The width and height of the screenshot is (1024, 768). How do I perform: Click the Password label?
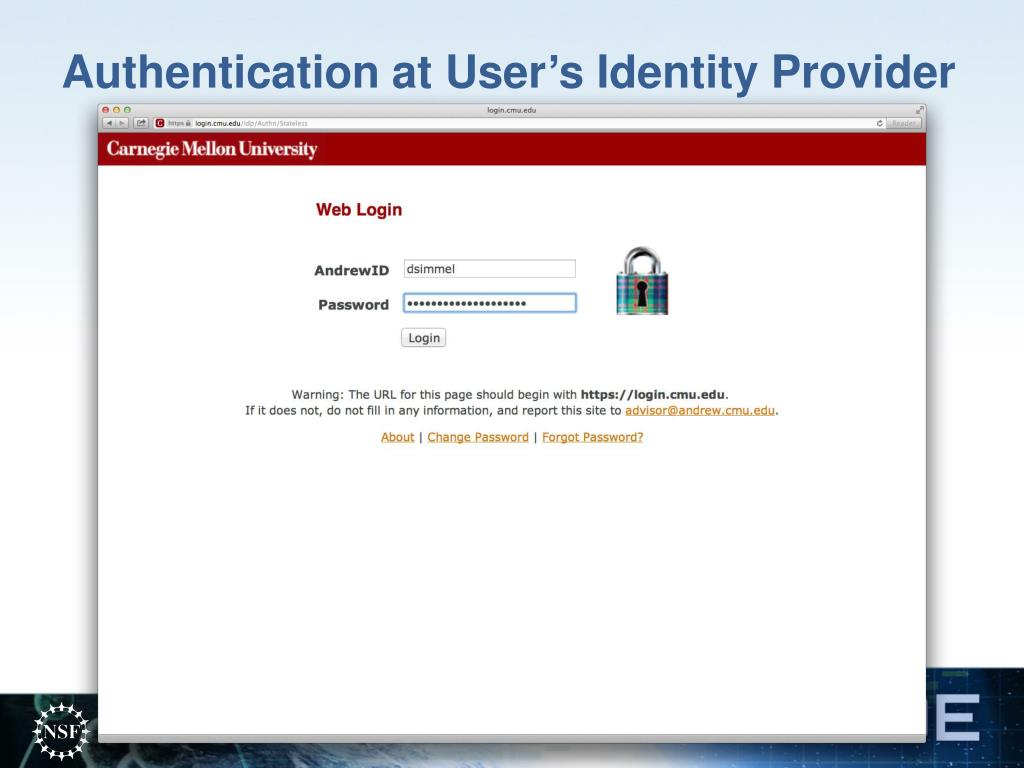pos(353,305)
